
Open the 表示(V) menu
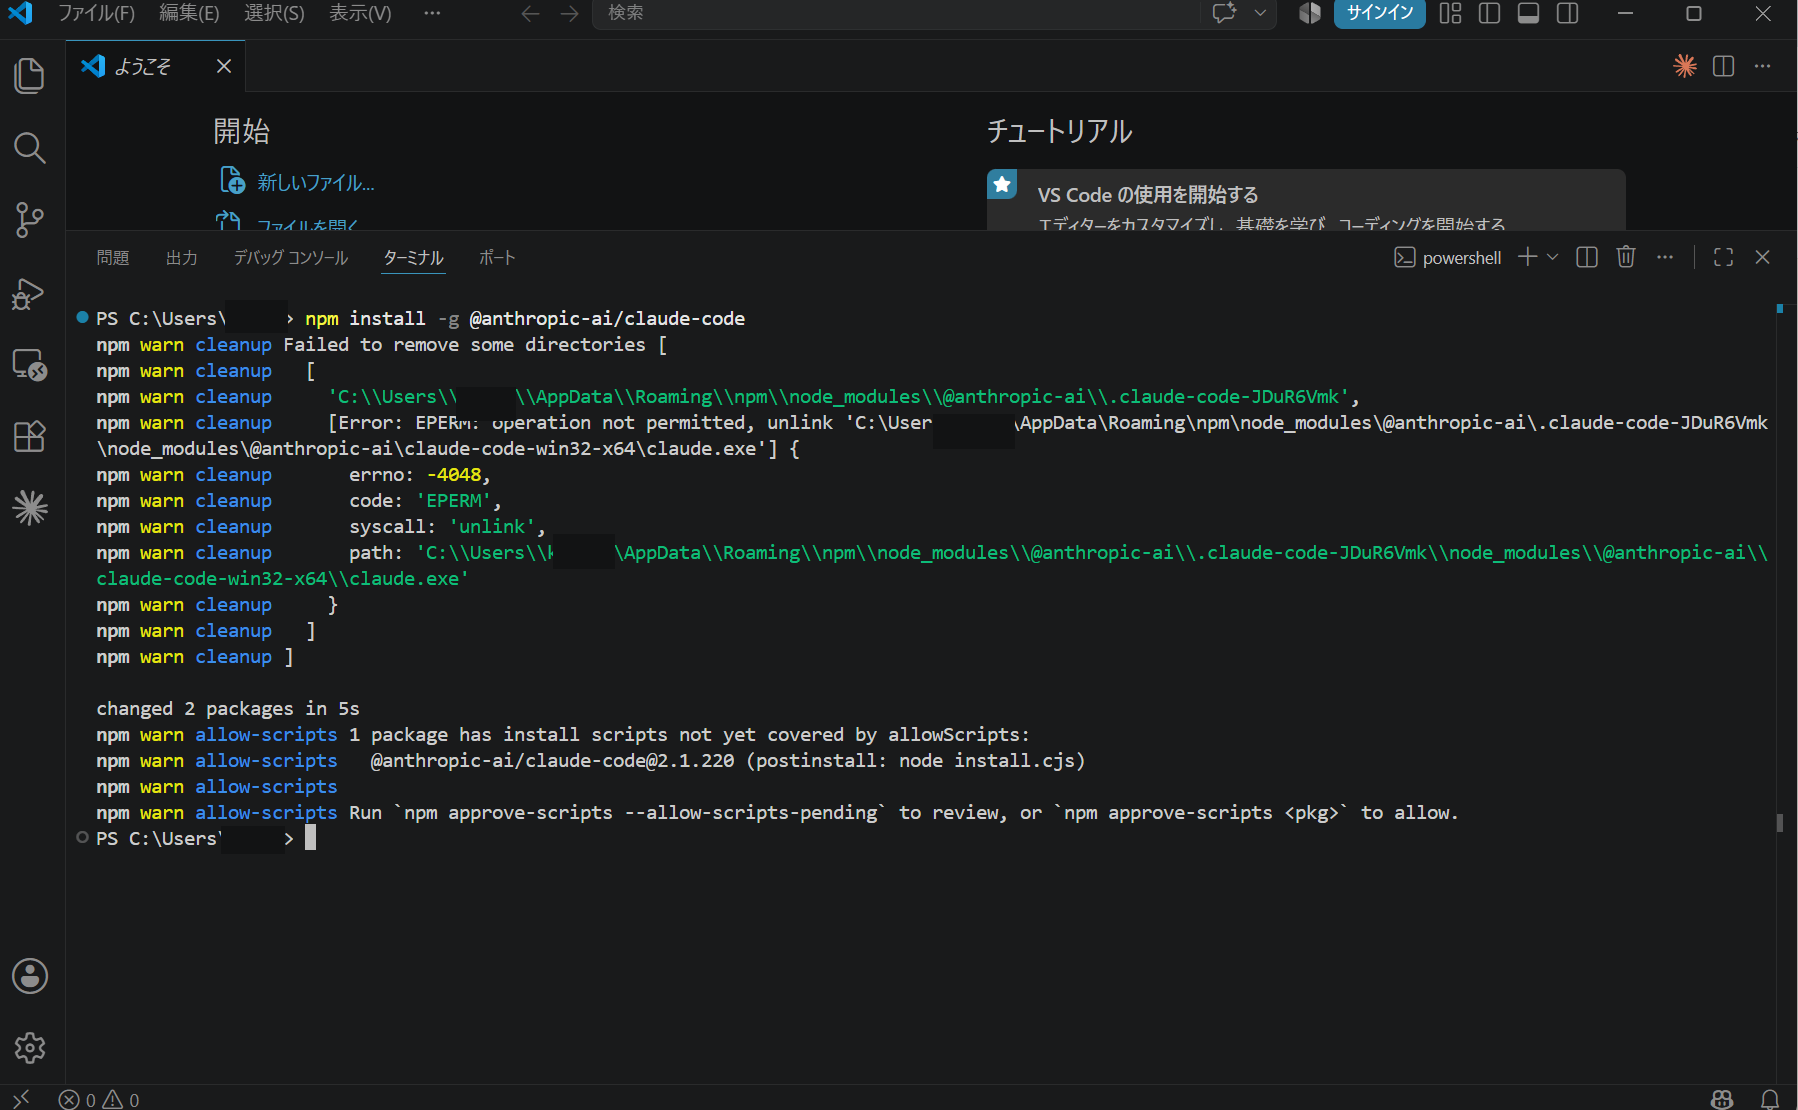360,13
